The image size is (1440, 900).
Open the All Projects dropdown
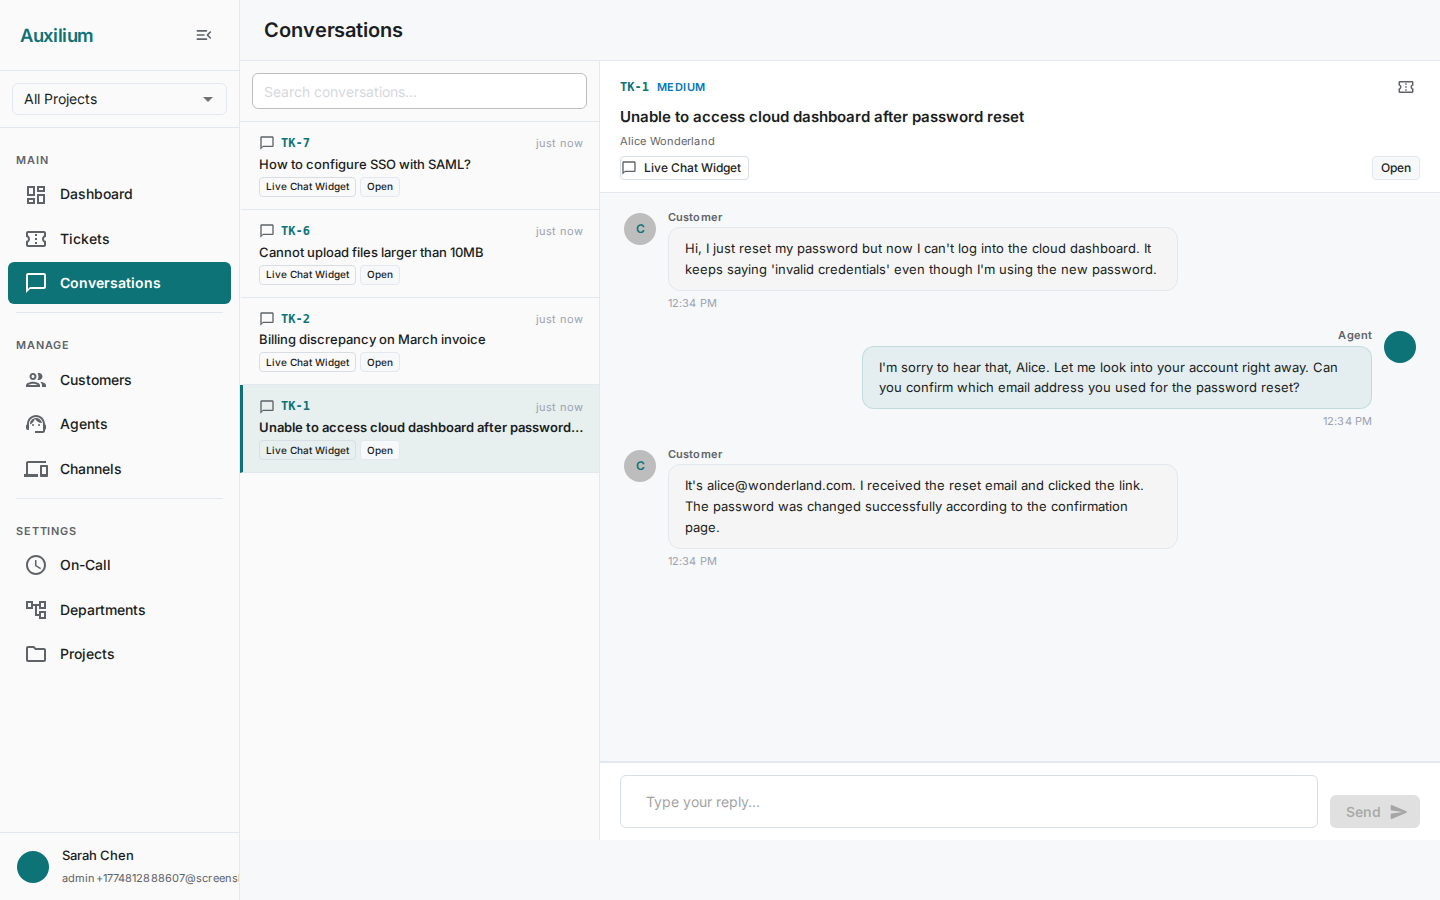pos(119,99)
